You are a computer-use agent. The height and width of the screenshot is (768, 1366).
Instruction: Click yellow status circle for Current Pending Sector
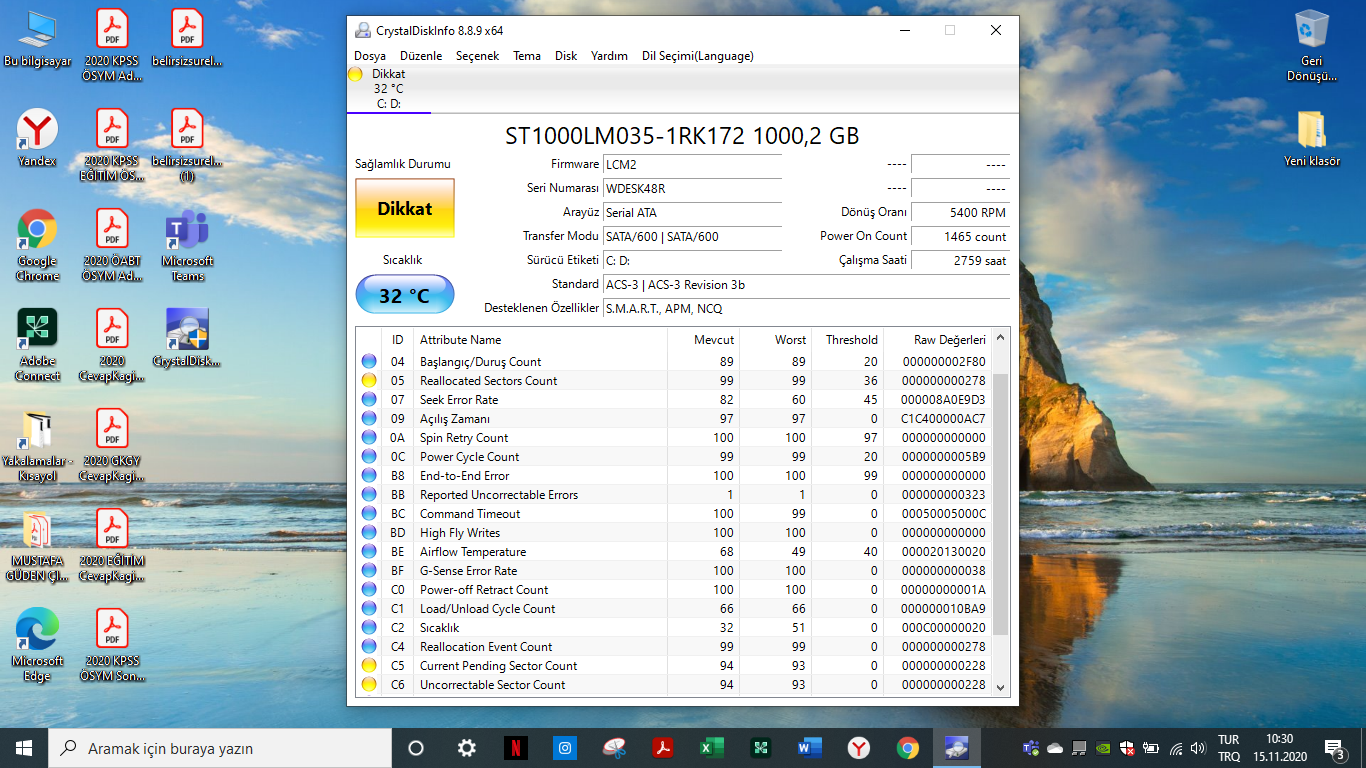(x=369, y=666)
